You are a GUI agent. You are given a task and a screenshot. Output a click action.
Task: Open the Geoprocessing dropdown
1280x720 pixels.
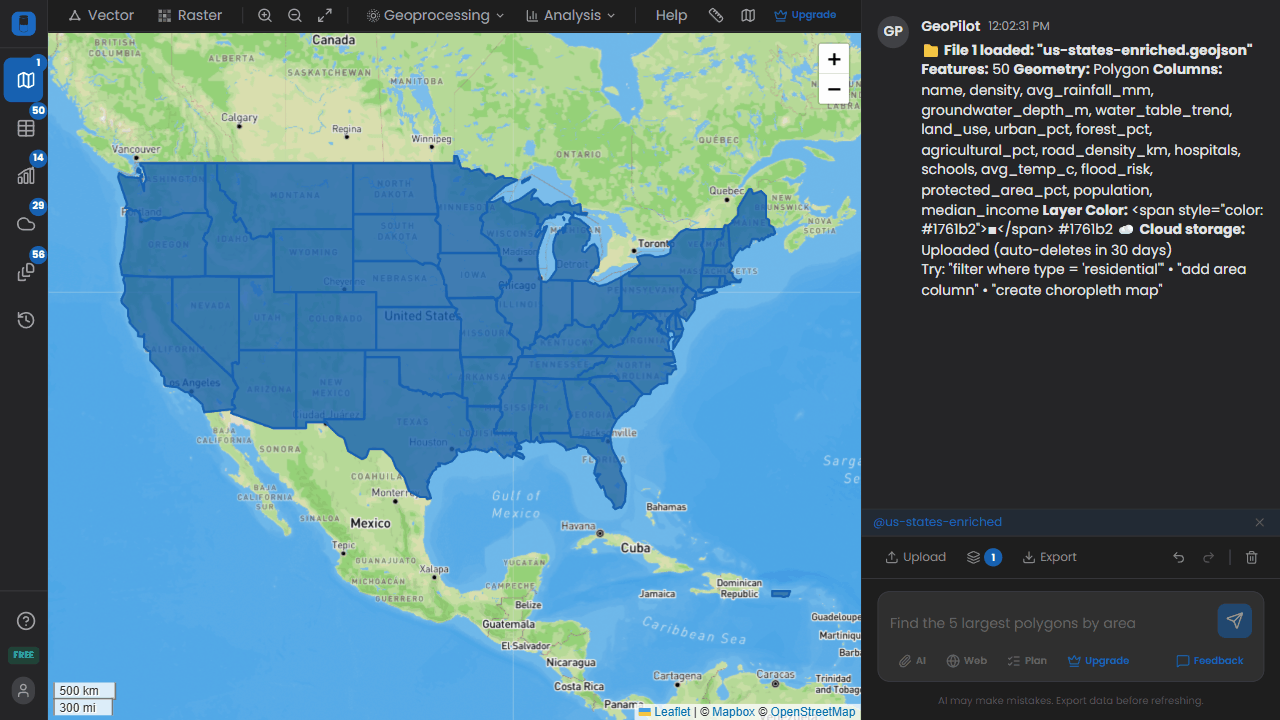[x=434, y=15]
